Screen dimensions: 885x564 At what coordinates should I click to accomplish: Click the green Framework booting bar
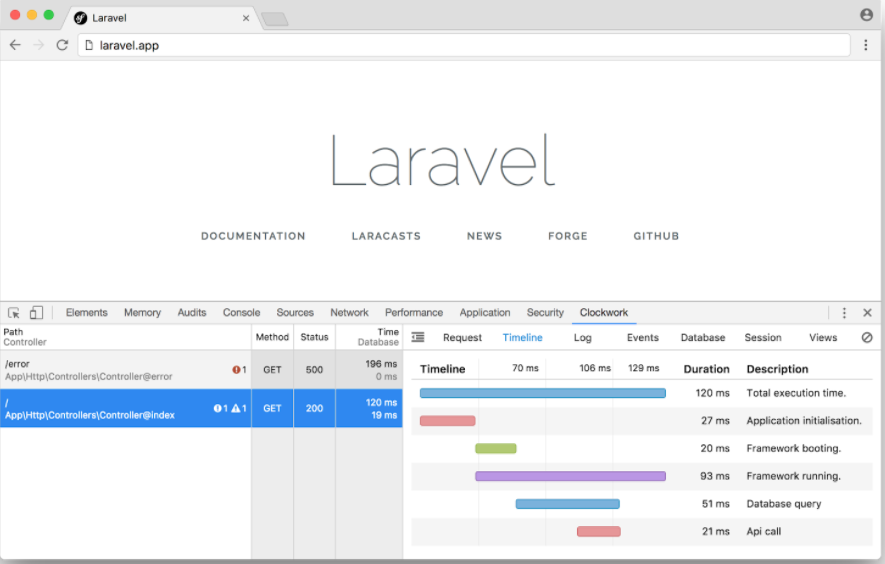click(x=496, y=448)
